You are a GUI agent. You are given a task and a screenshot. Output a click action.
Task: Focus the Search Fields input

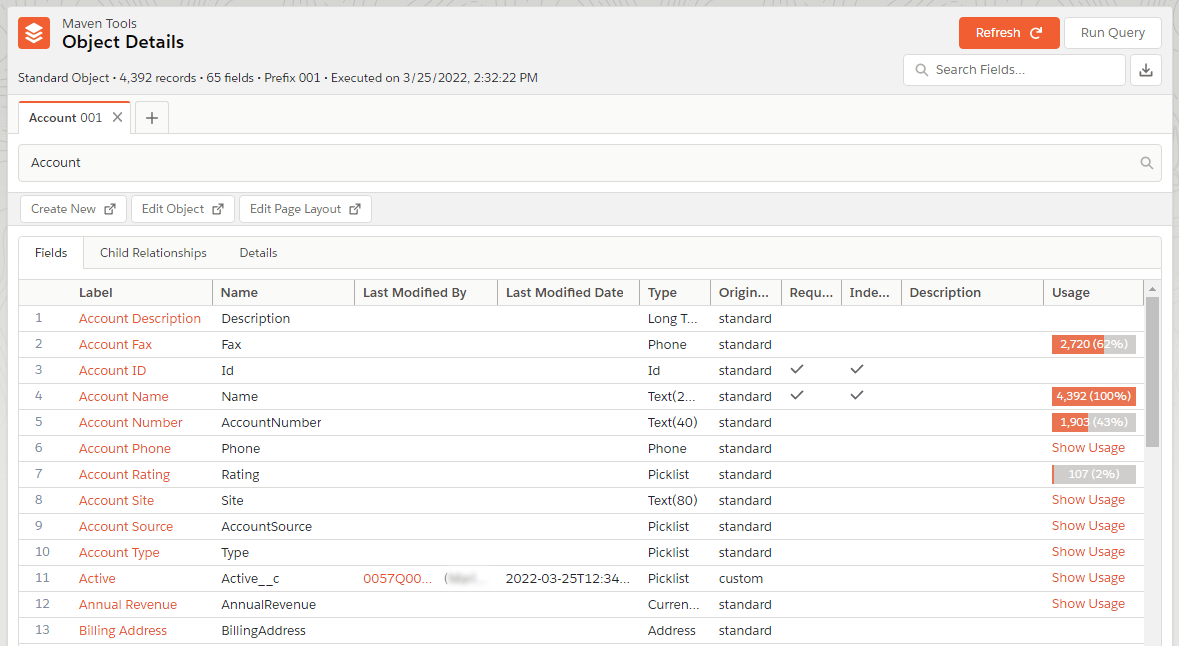click(1014, 70)
